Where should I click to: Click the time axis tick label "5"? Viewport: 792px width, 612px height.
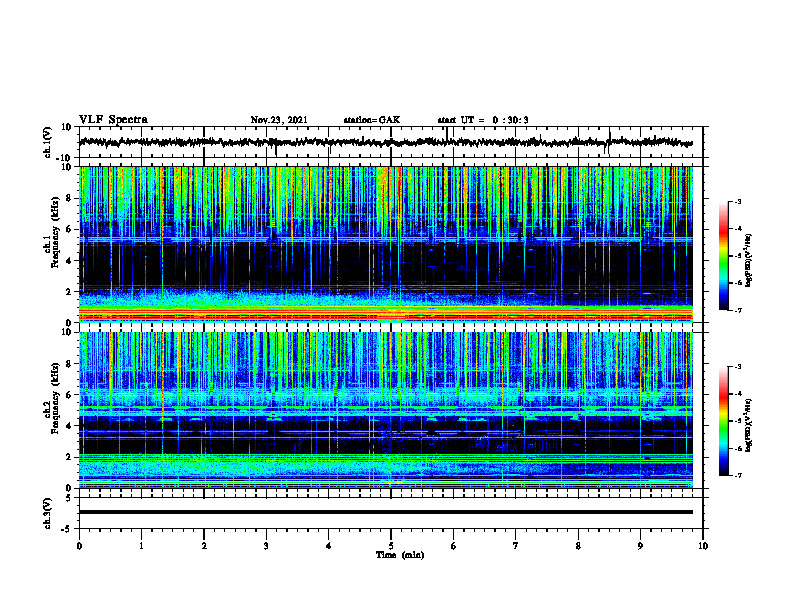pyautogui.click(x=391, y=546)
